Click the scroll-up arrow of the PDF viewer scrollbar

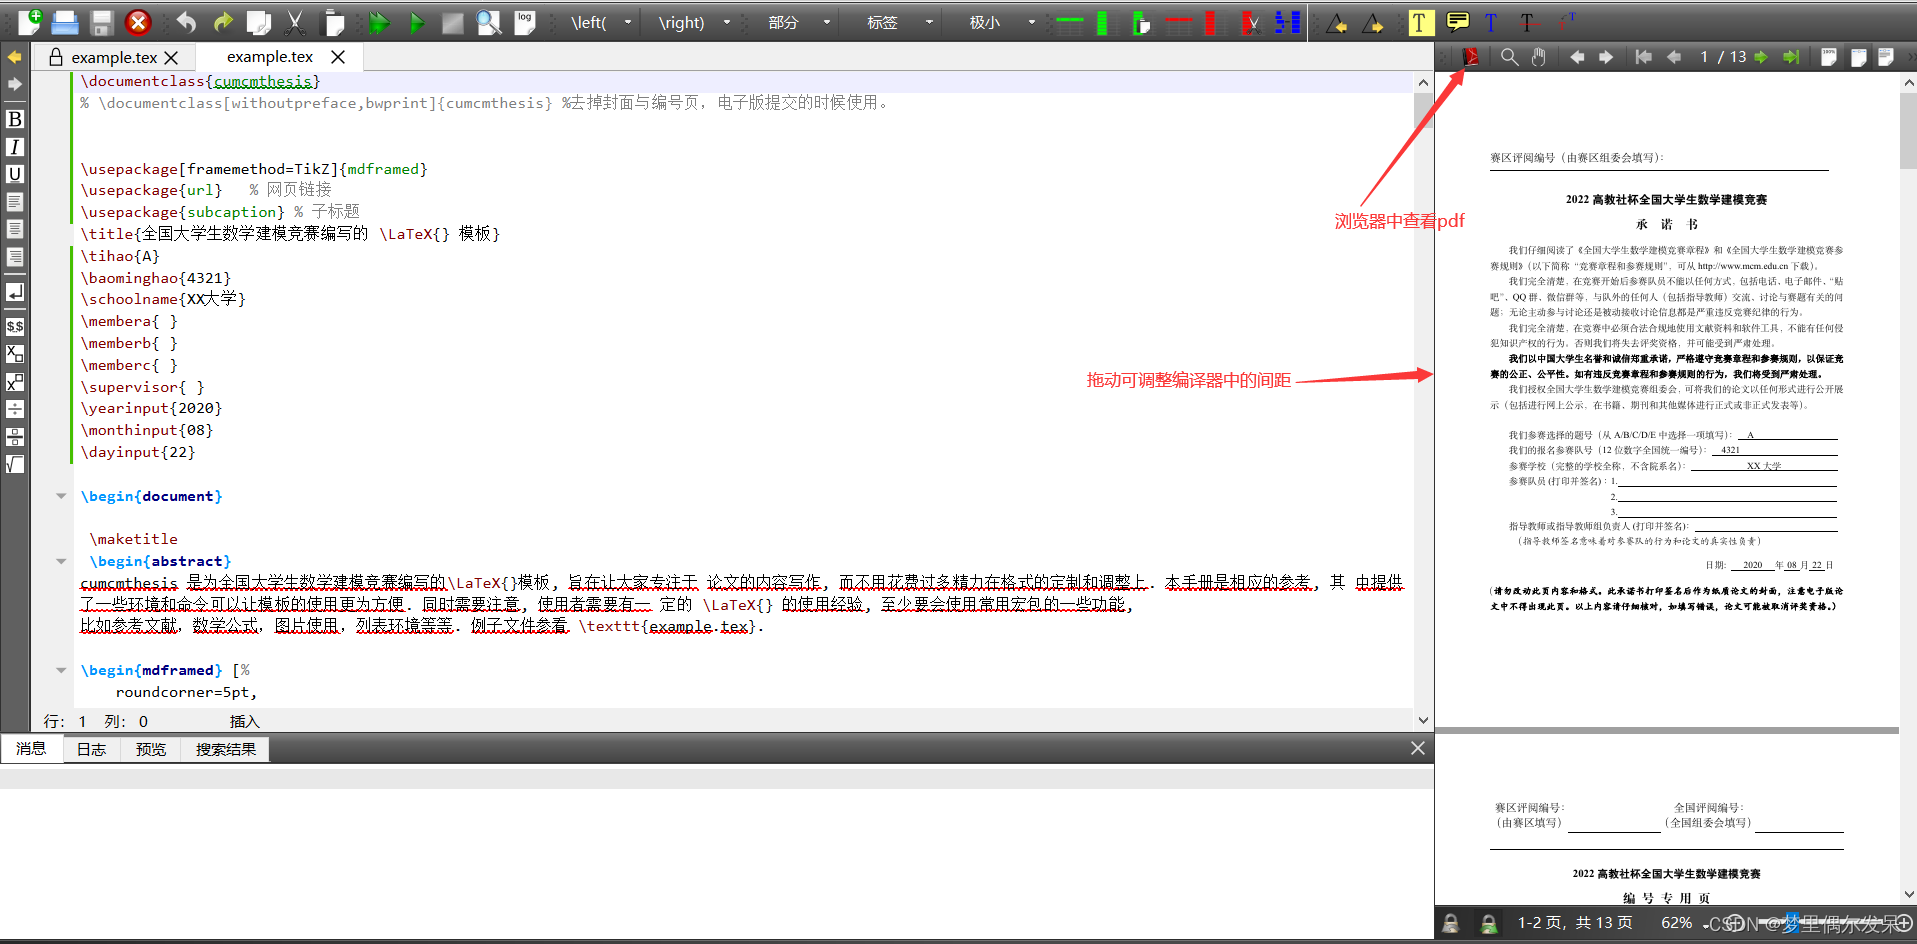(1909, 84)
